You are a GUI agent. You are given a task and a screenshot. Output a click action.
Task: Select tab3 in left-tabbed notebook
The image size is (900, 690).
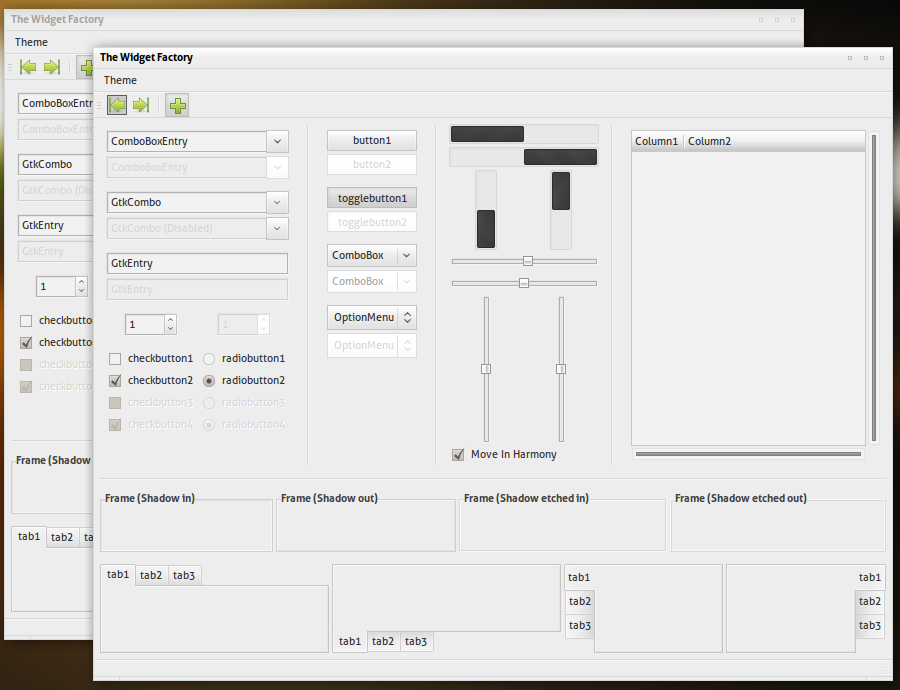(580, 626)
